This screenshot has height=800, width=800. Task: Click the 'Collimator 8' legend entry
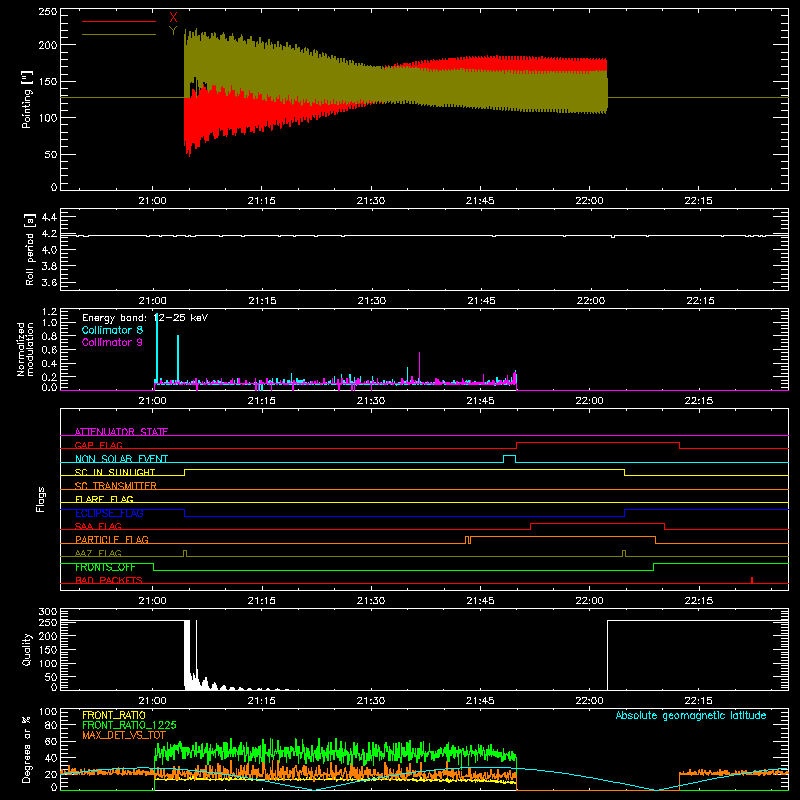tap(112, 330)
